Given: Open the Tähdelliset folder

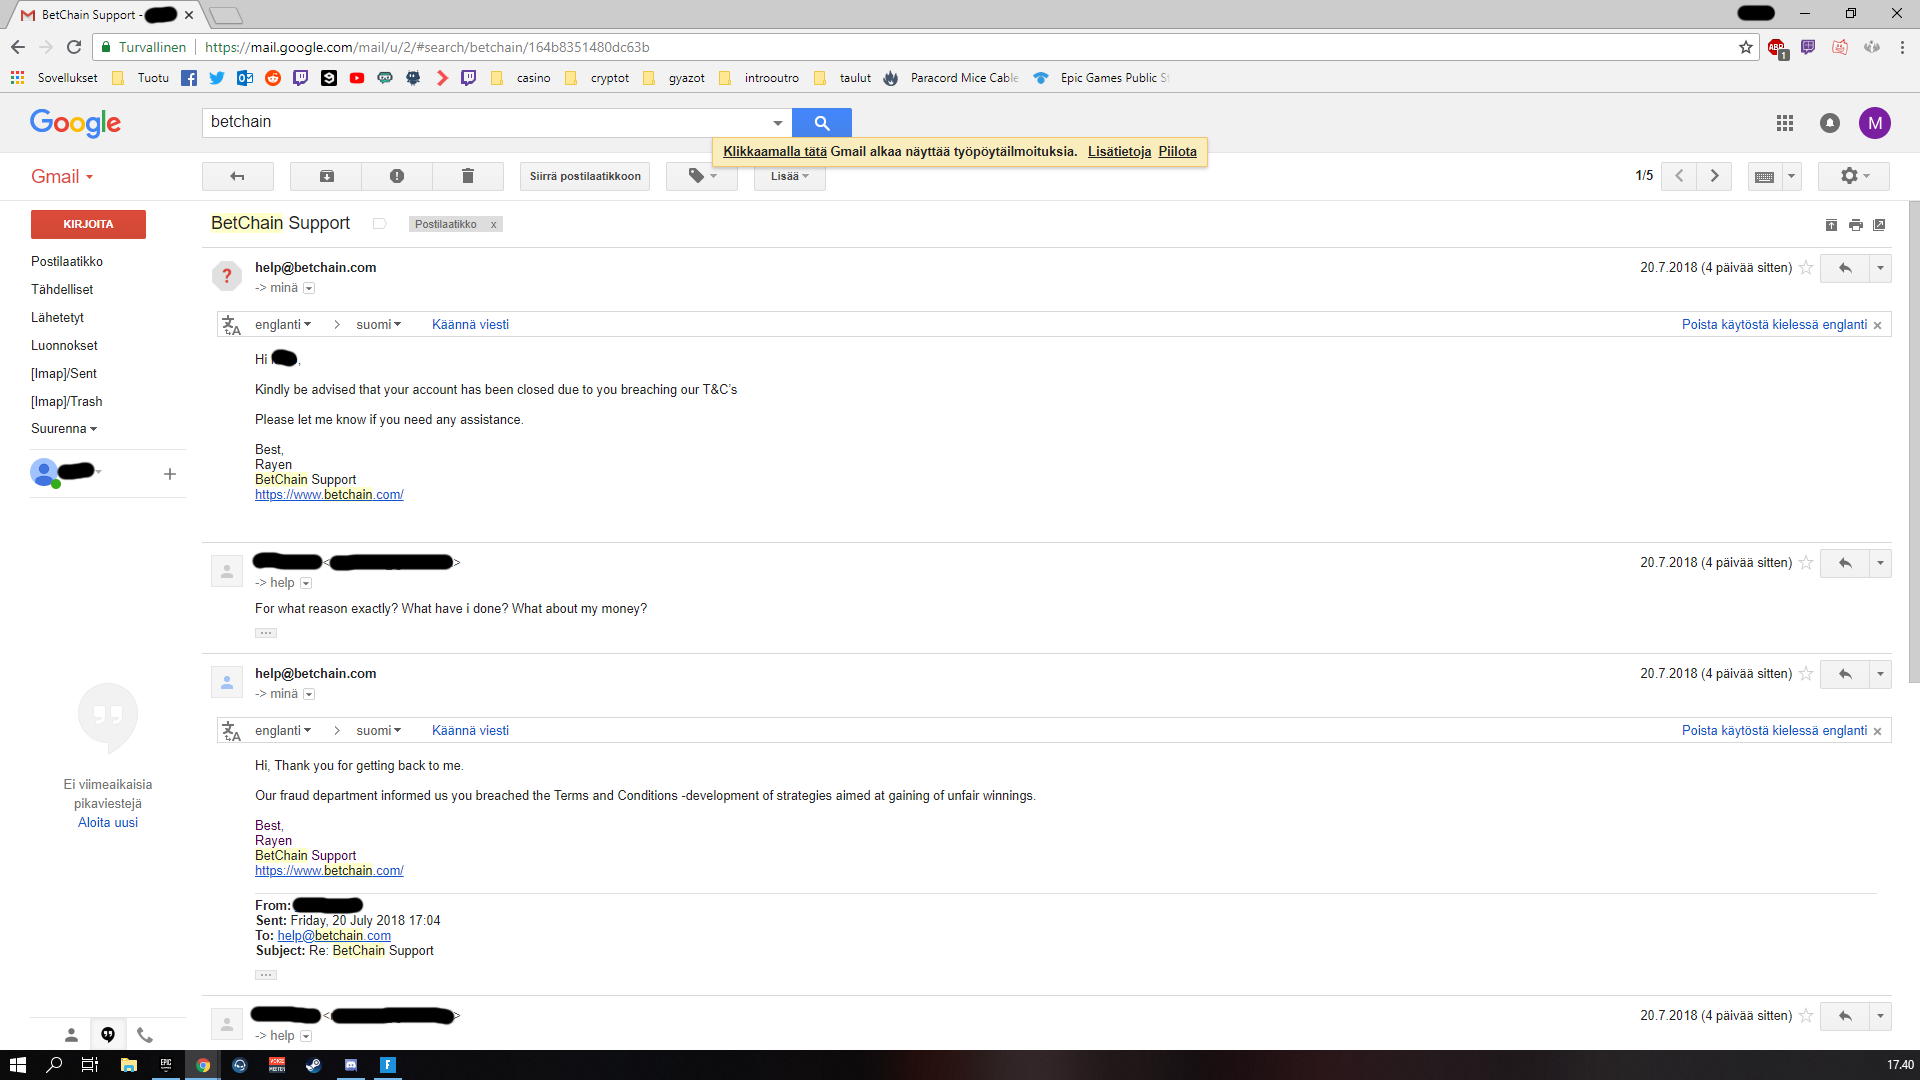Looking at the screenshot, I should [x=62, y=289].
